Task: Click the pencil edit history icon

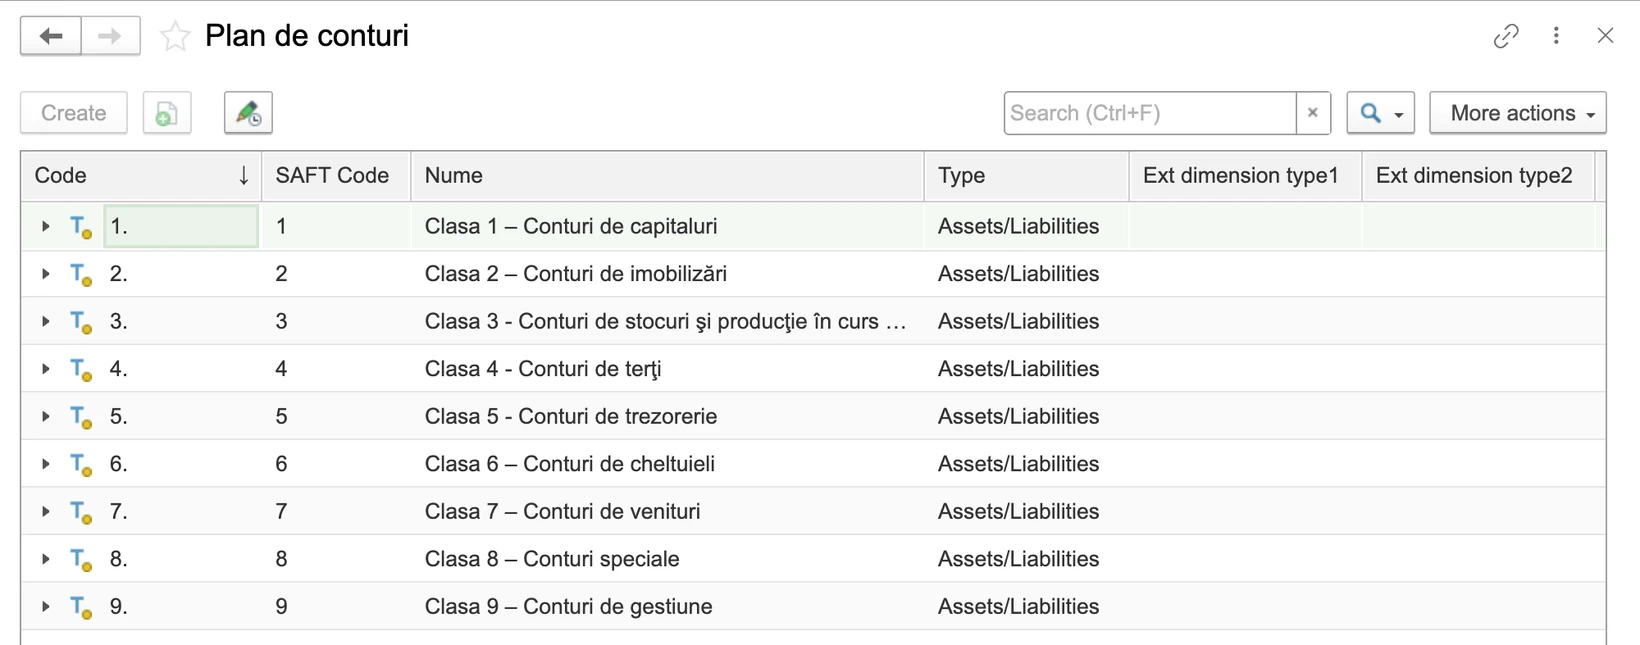Action: click(248, 113)
